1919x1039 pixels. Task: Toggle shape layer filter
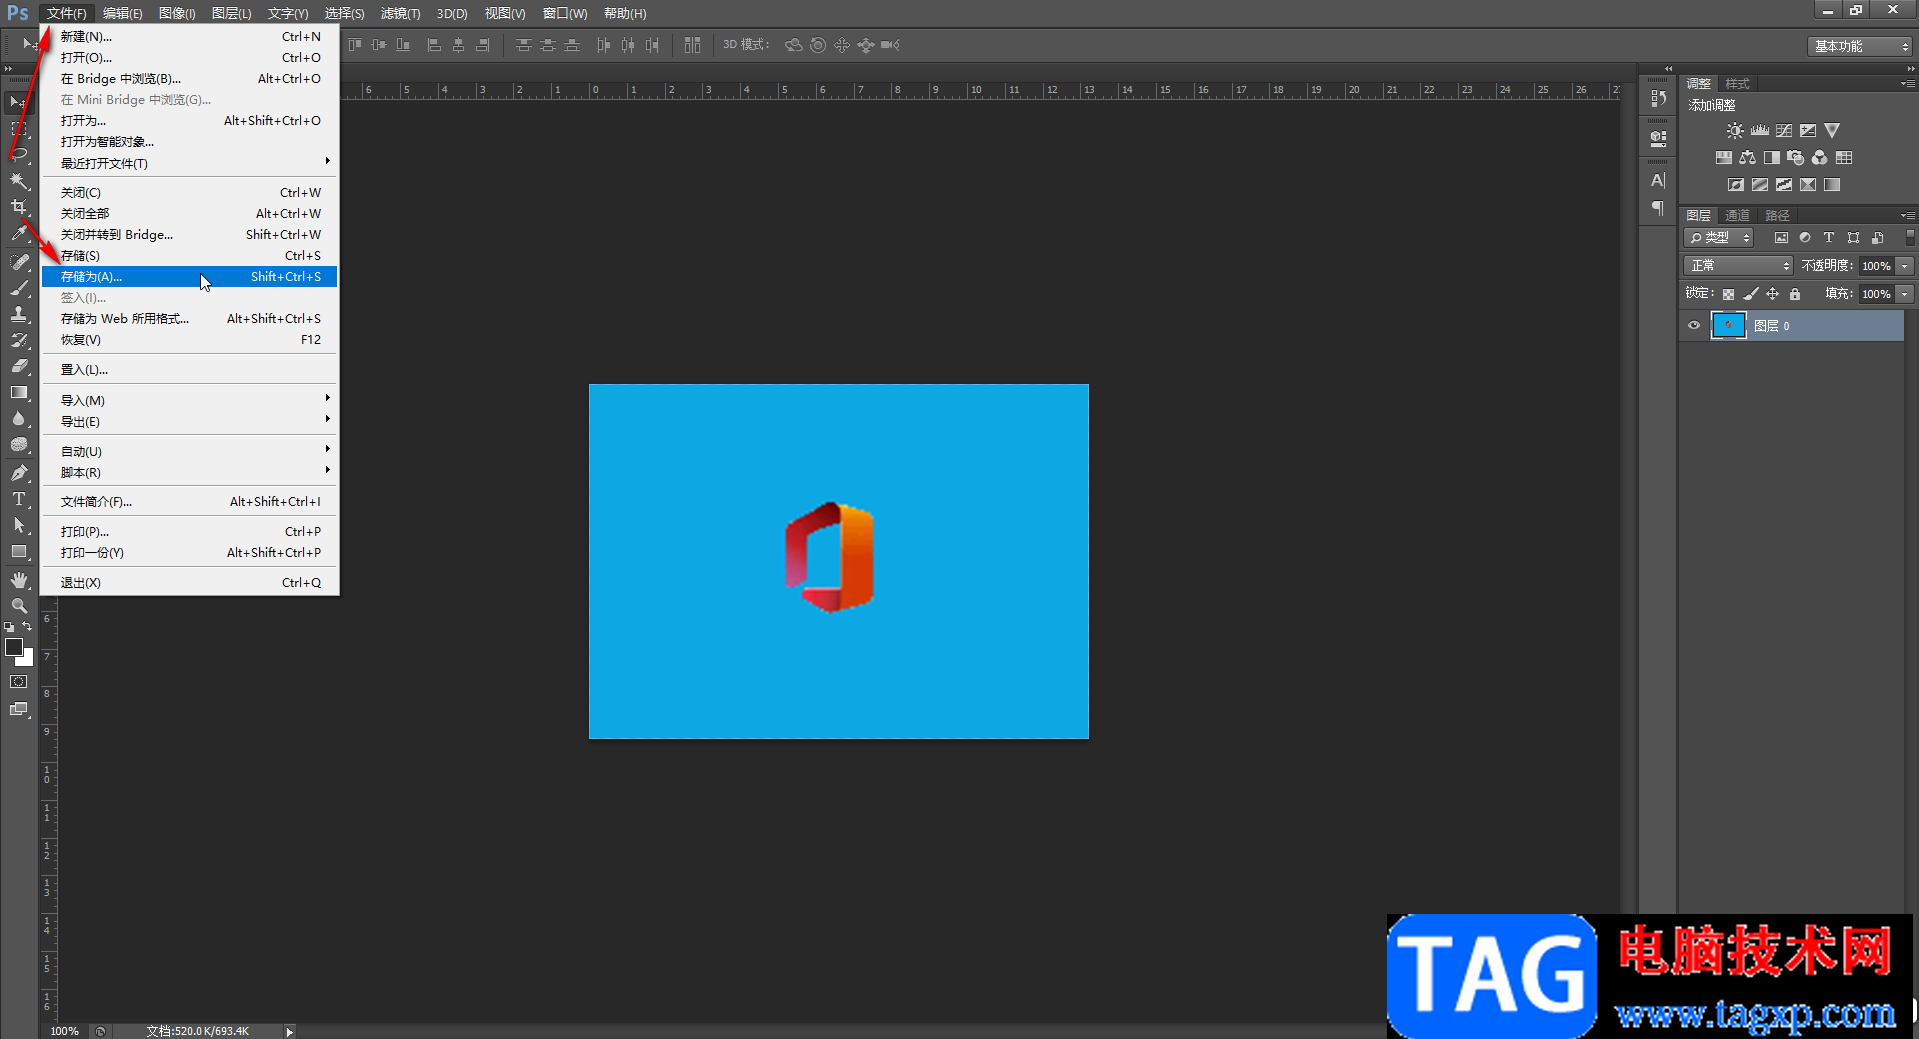[1853, 238]
